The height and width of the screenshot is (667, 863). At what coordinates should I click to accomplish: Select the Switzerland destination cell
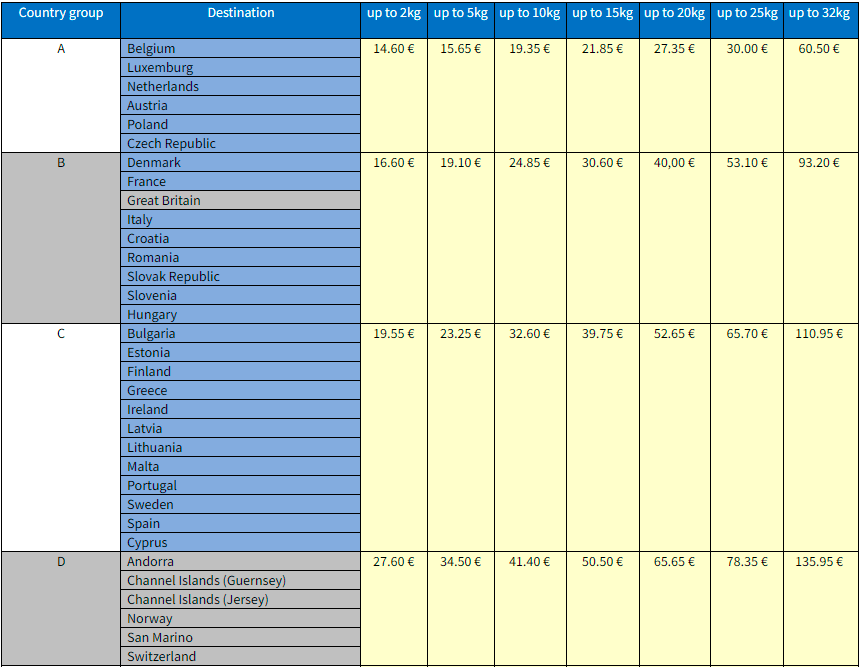pos(240,657)
